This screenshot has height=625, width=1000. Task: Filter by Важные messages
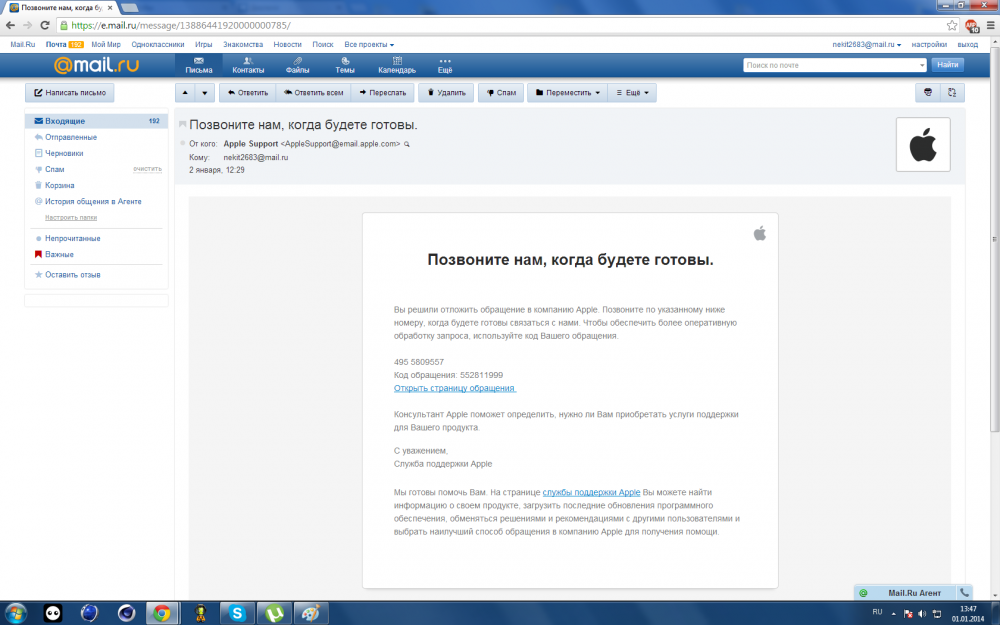click(x=59, y=254)
